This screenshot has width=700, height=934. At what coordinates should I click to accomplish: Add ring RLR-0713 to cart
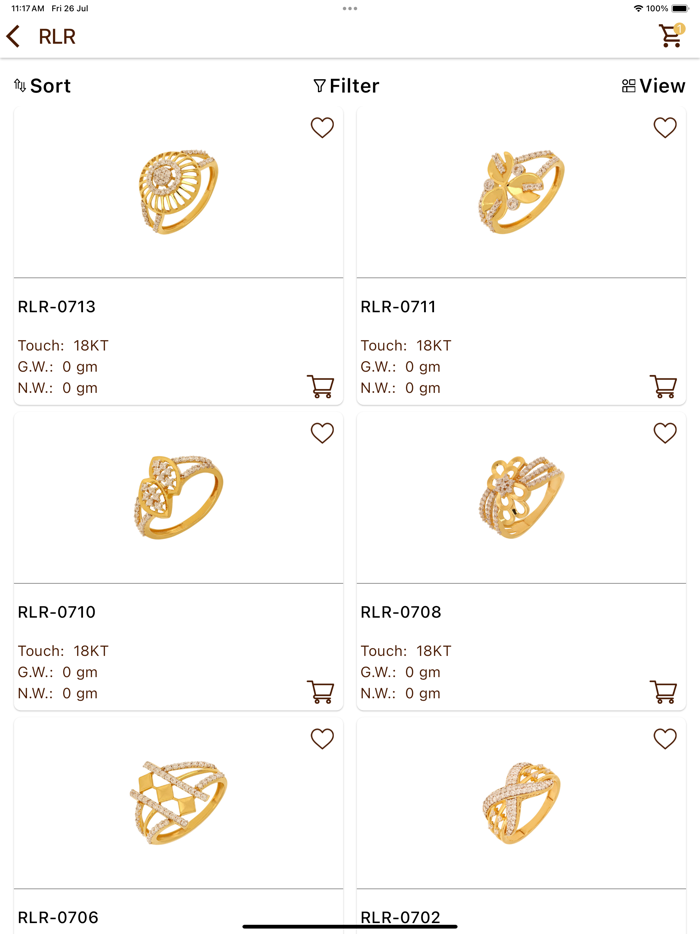click(x=321, y=387)
